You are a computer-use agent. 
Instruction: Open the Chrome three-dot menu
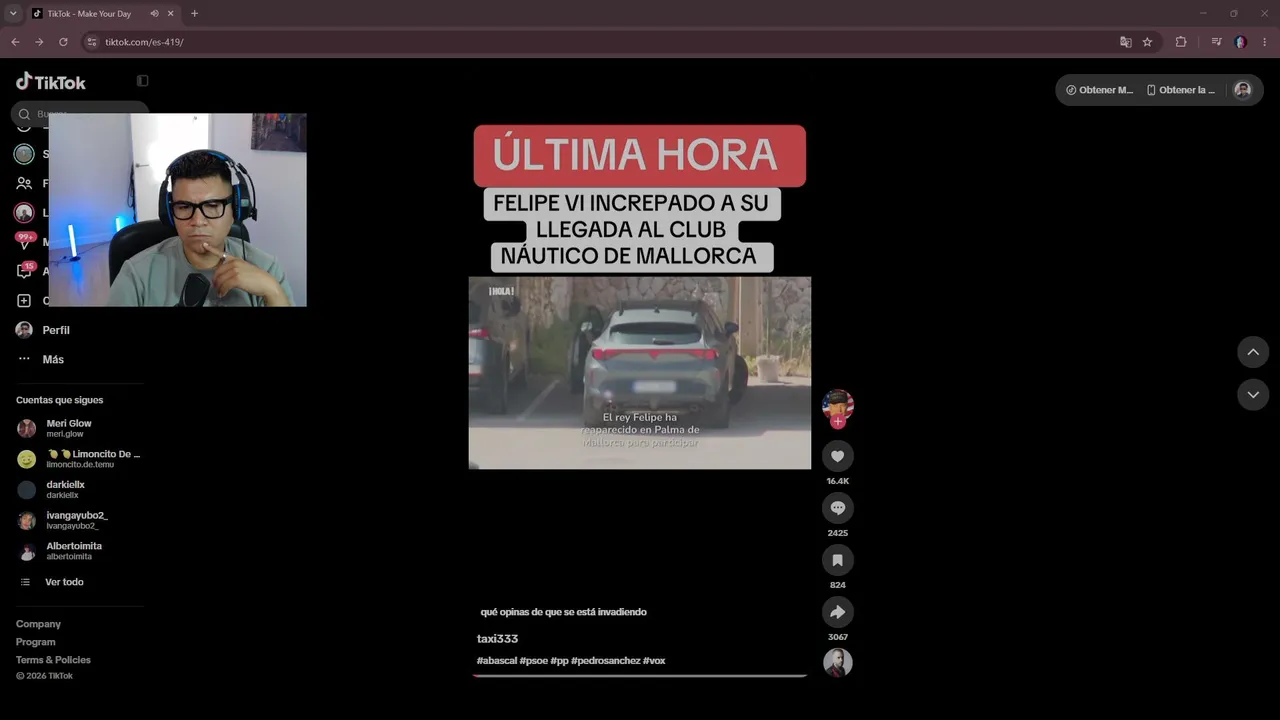click(x=1265, y=42)
